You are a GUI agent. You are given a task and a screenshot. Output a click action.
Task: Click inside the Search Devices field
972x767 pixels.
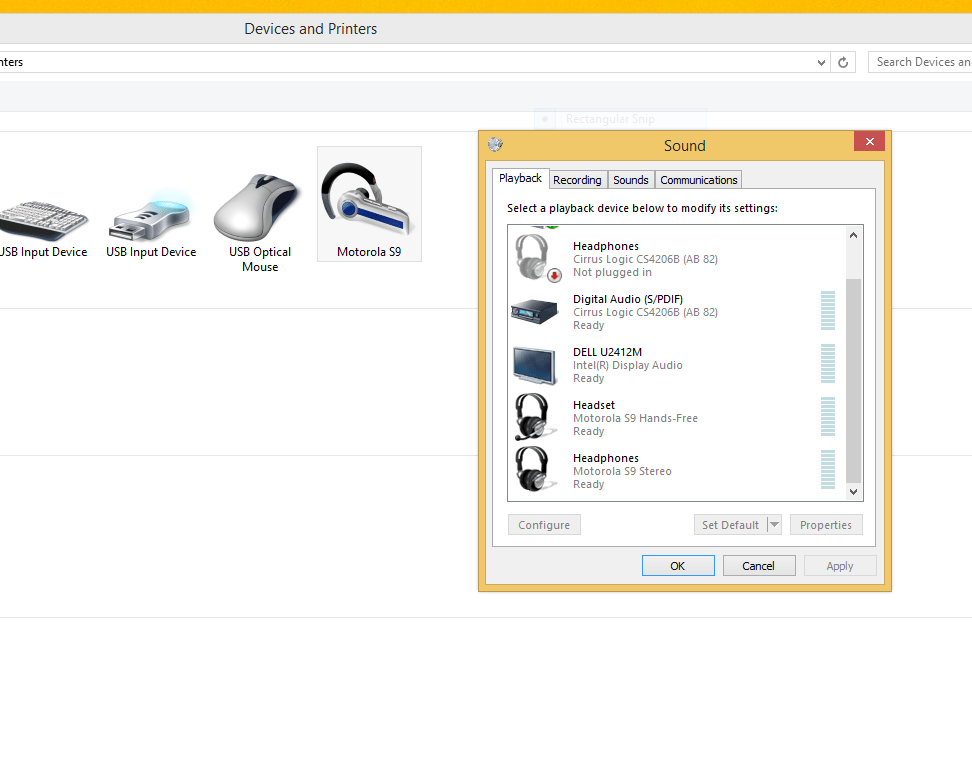(925, 61)
